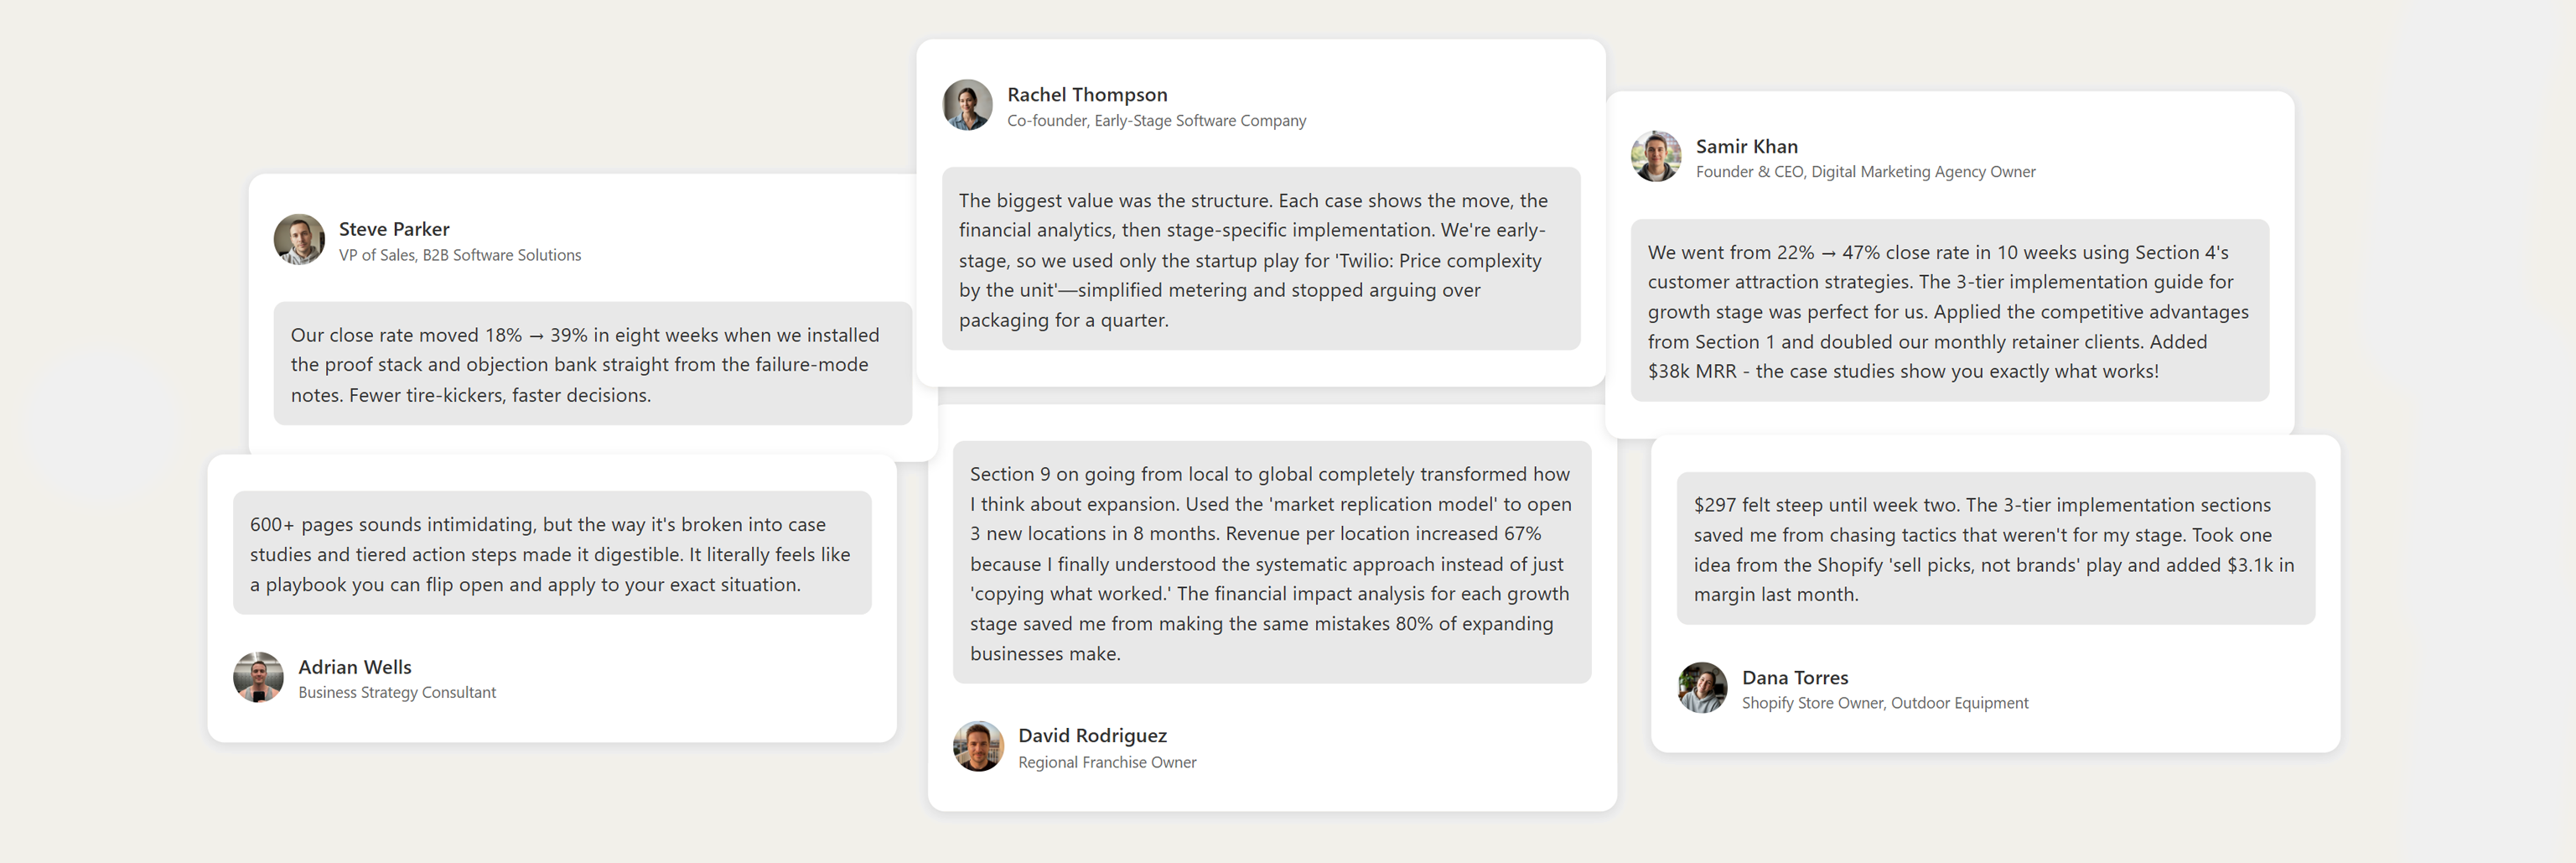Click Steve Parker's profile avatar
The image size is (2576, 863).
[299, 240]
